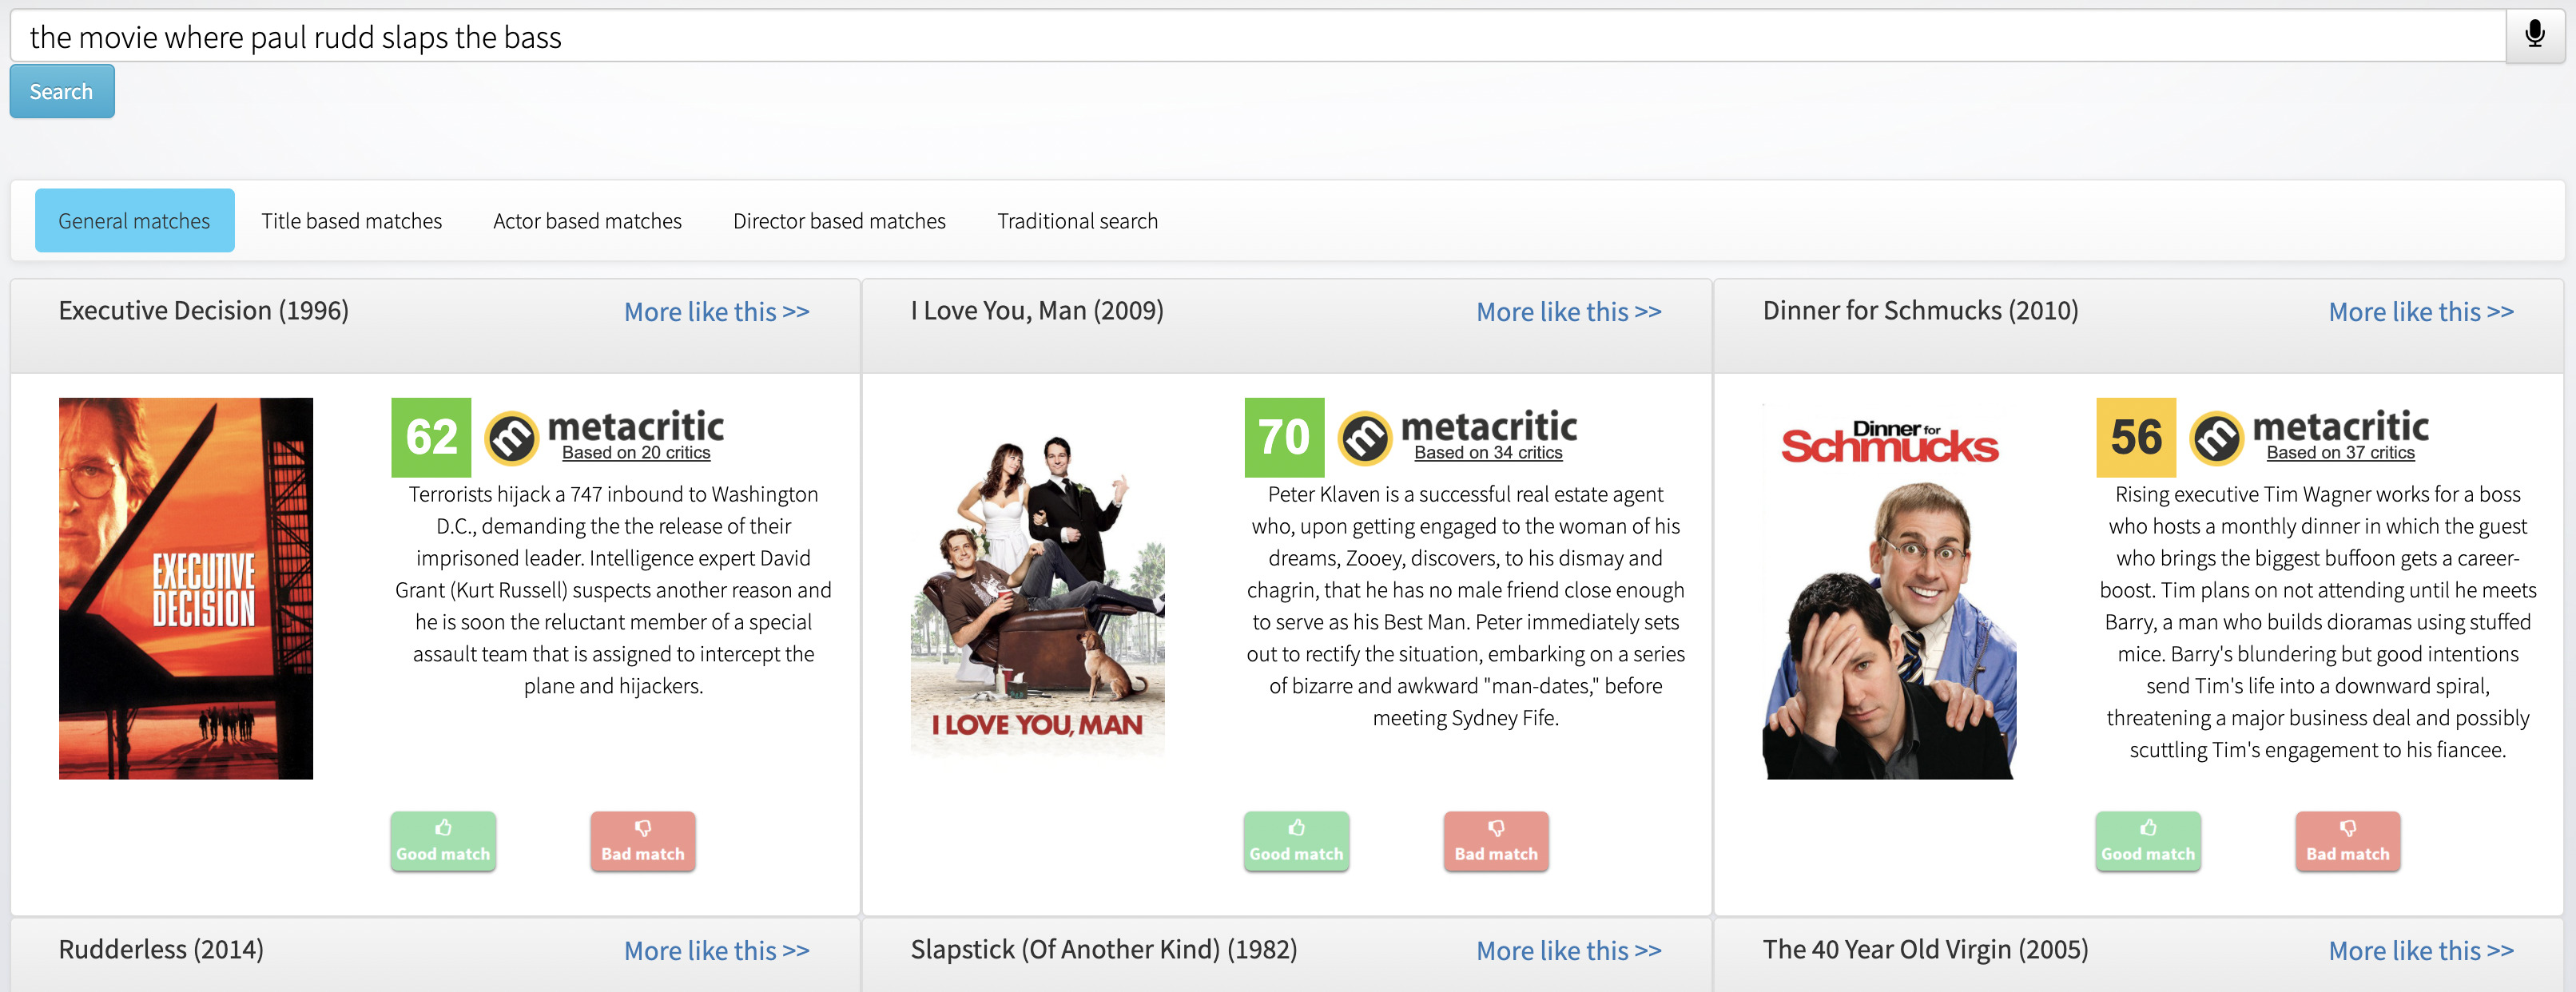Image resolution: width=2576 pixels, height=992 pixels.
Task: Click the Metacritic logo for I Love You, Man
Action: [x=1458, y=437]
